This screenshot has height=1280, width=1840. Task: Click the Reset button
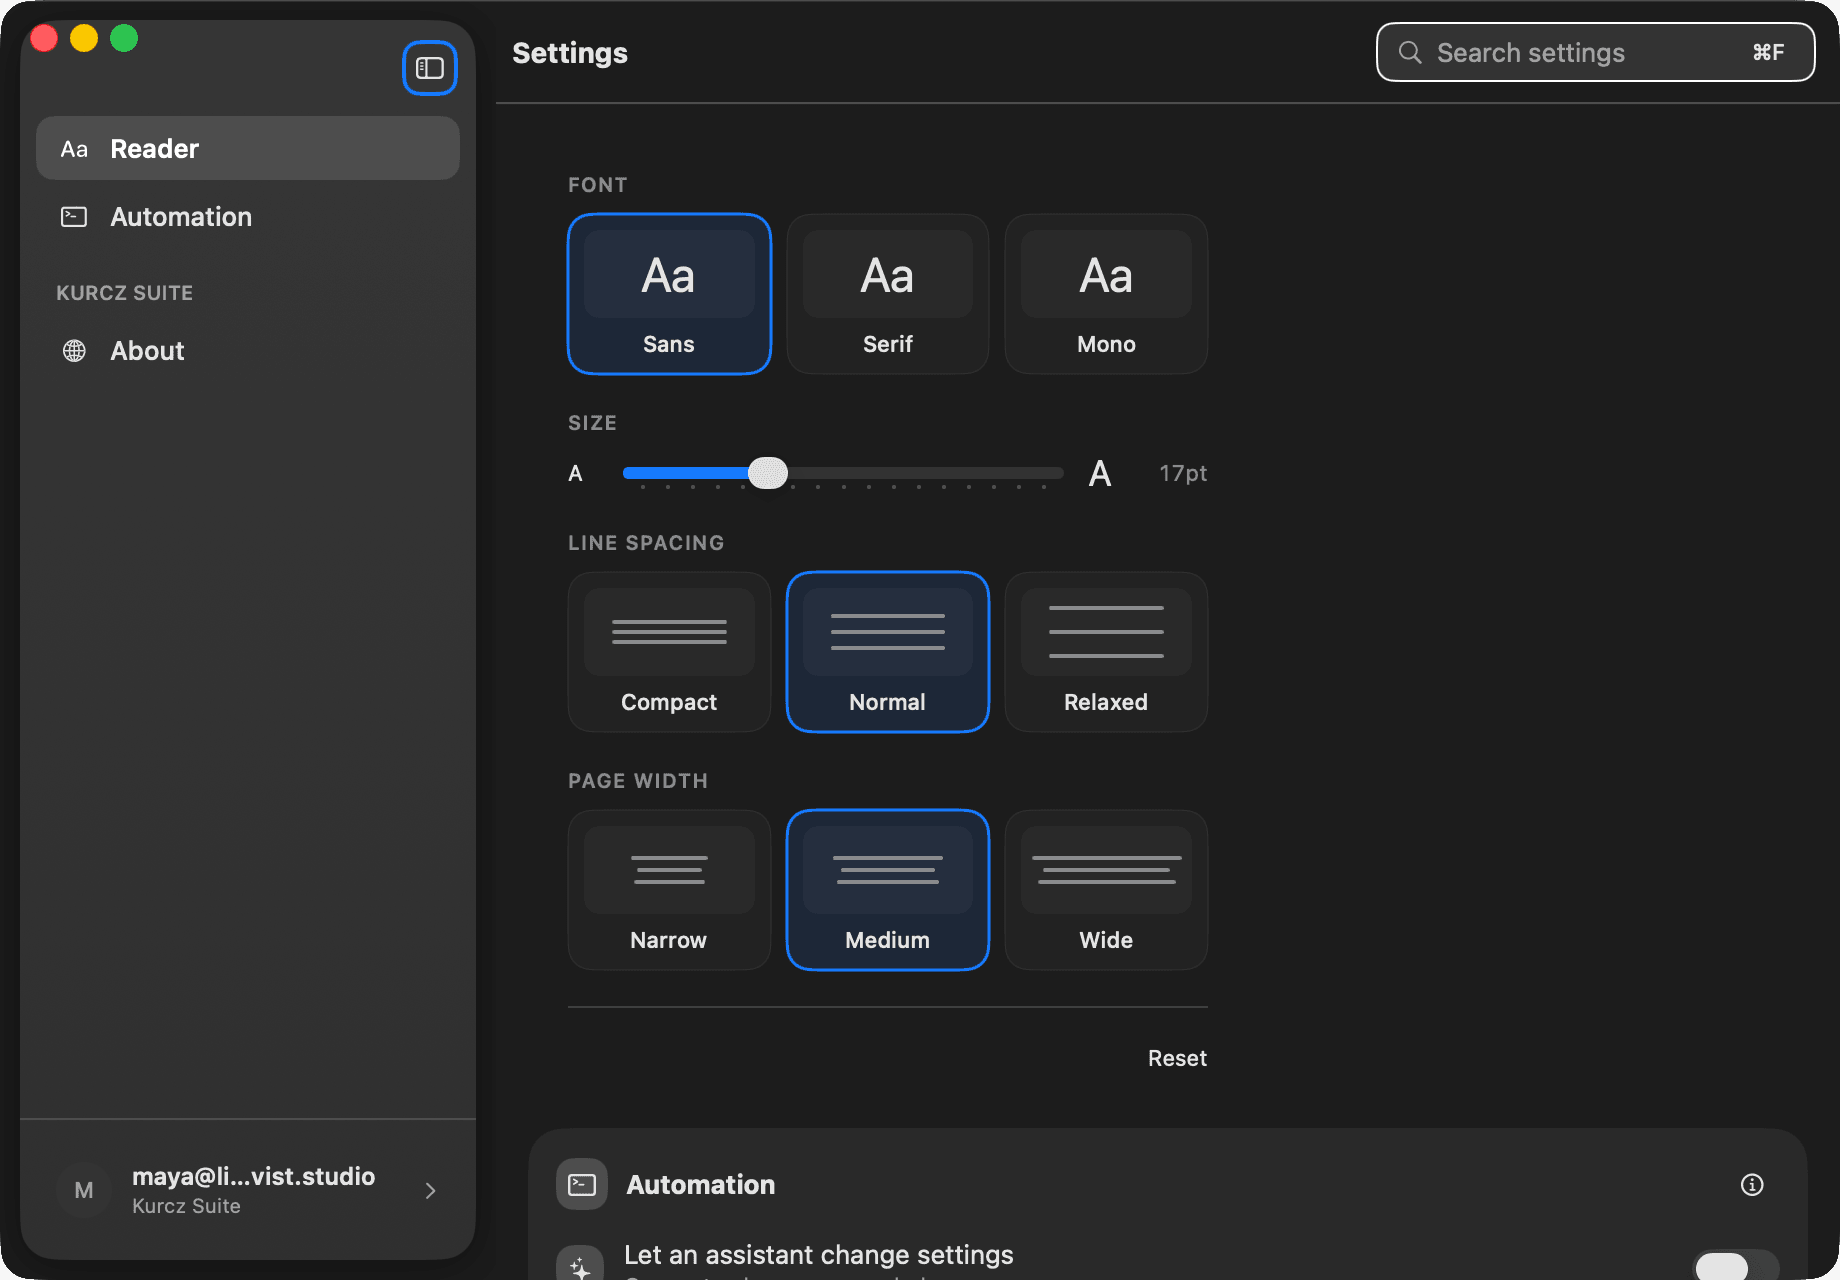click(x=1177, y=1058)
